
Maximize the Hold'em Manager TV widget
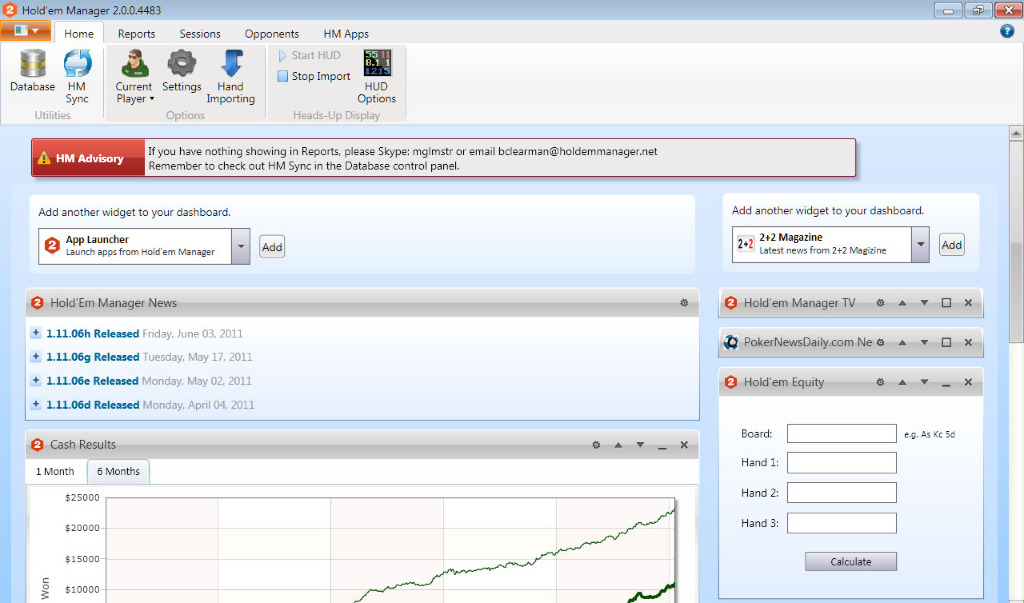(946, 303)
